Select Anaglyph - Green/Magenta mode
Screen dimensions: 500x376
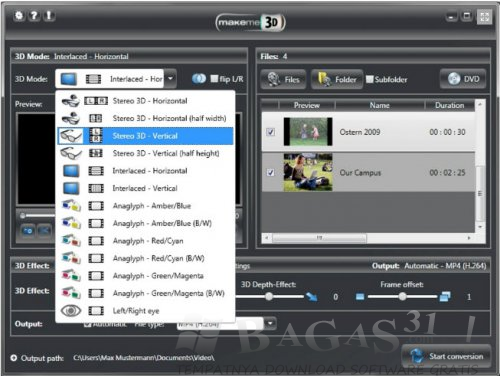146,276
